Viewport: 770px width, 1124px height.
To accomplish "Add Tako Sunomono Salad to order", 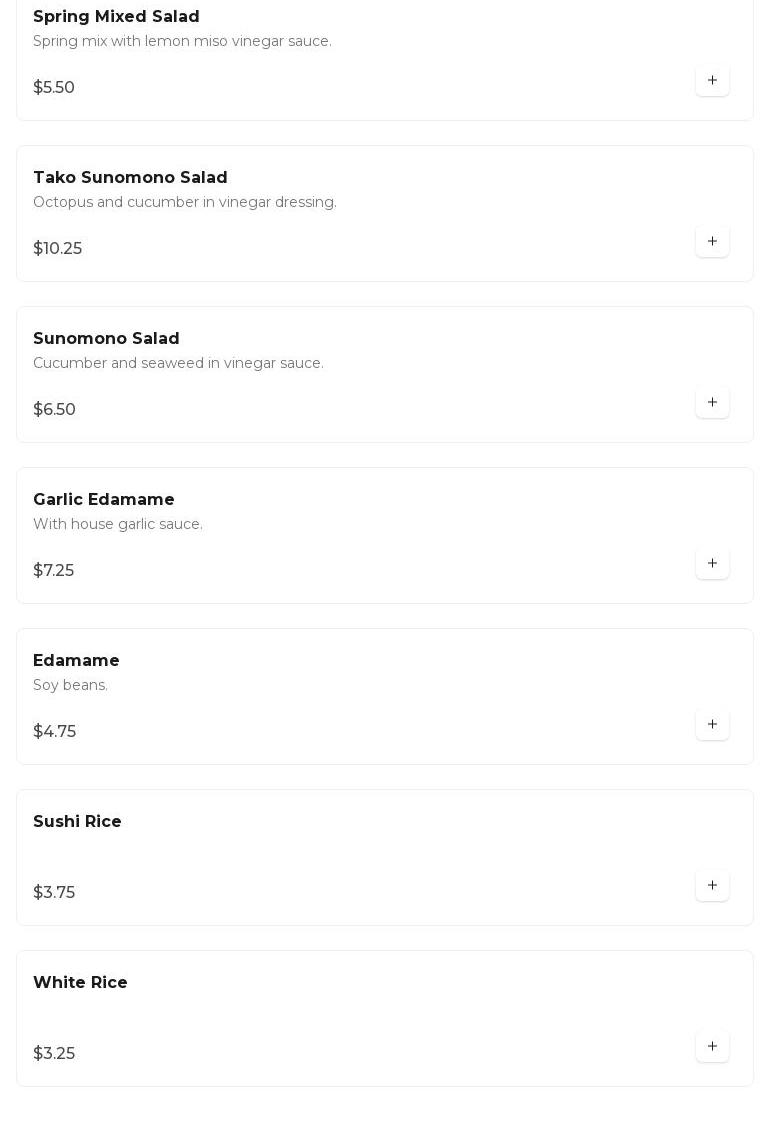I will tap(712, 241).
